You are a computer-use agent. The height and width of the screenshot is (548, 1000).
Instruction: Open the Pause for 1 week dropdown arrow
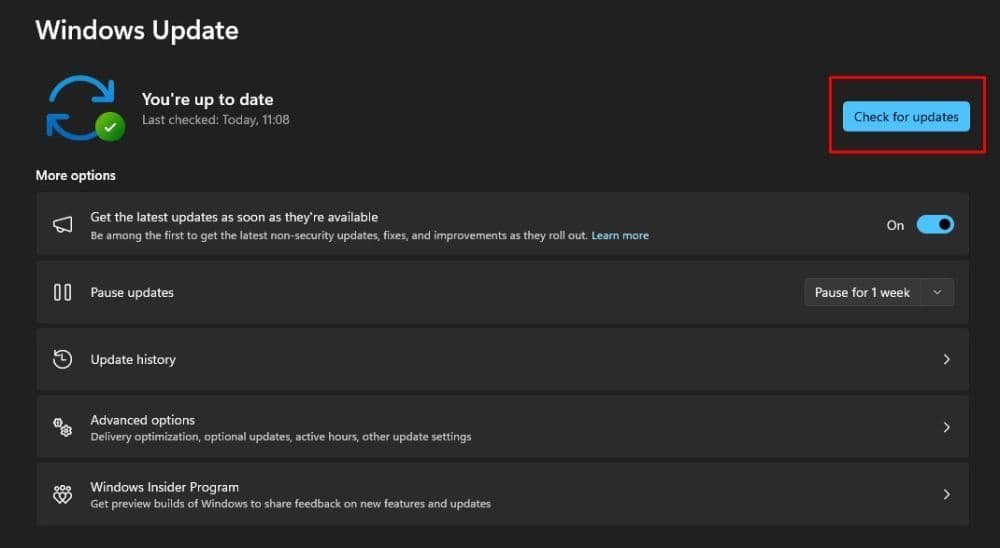tap(937, 292)
